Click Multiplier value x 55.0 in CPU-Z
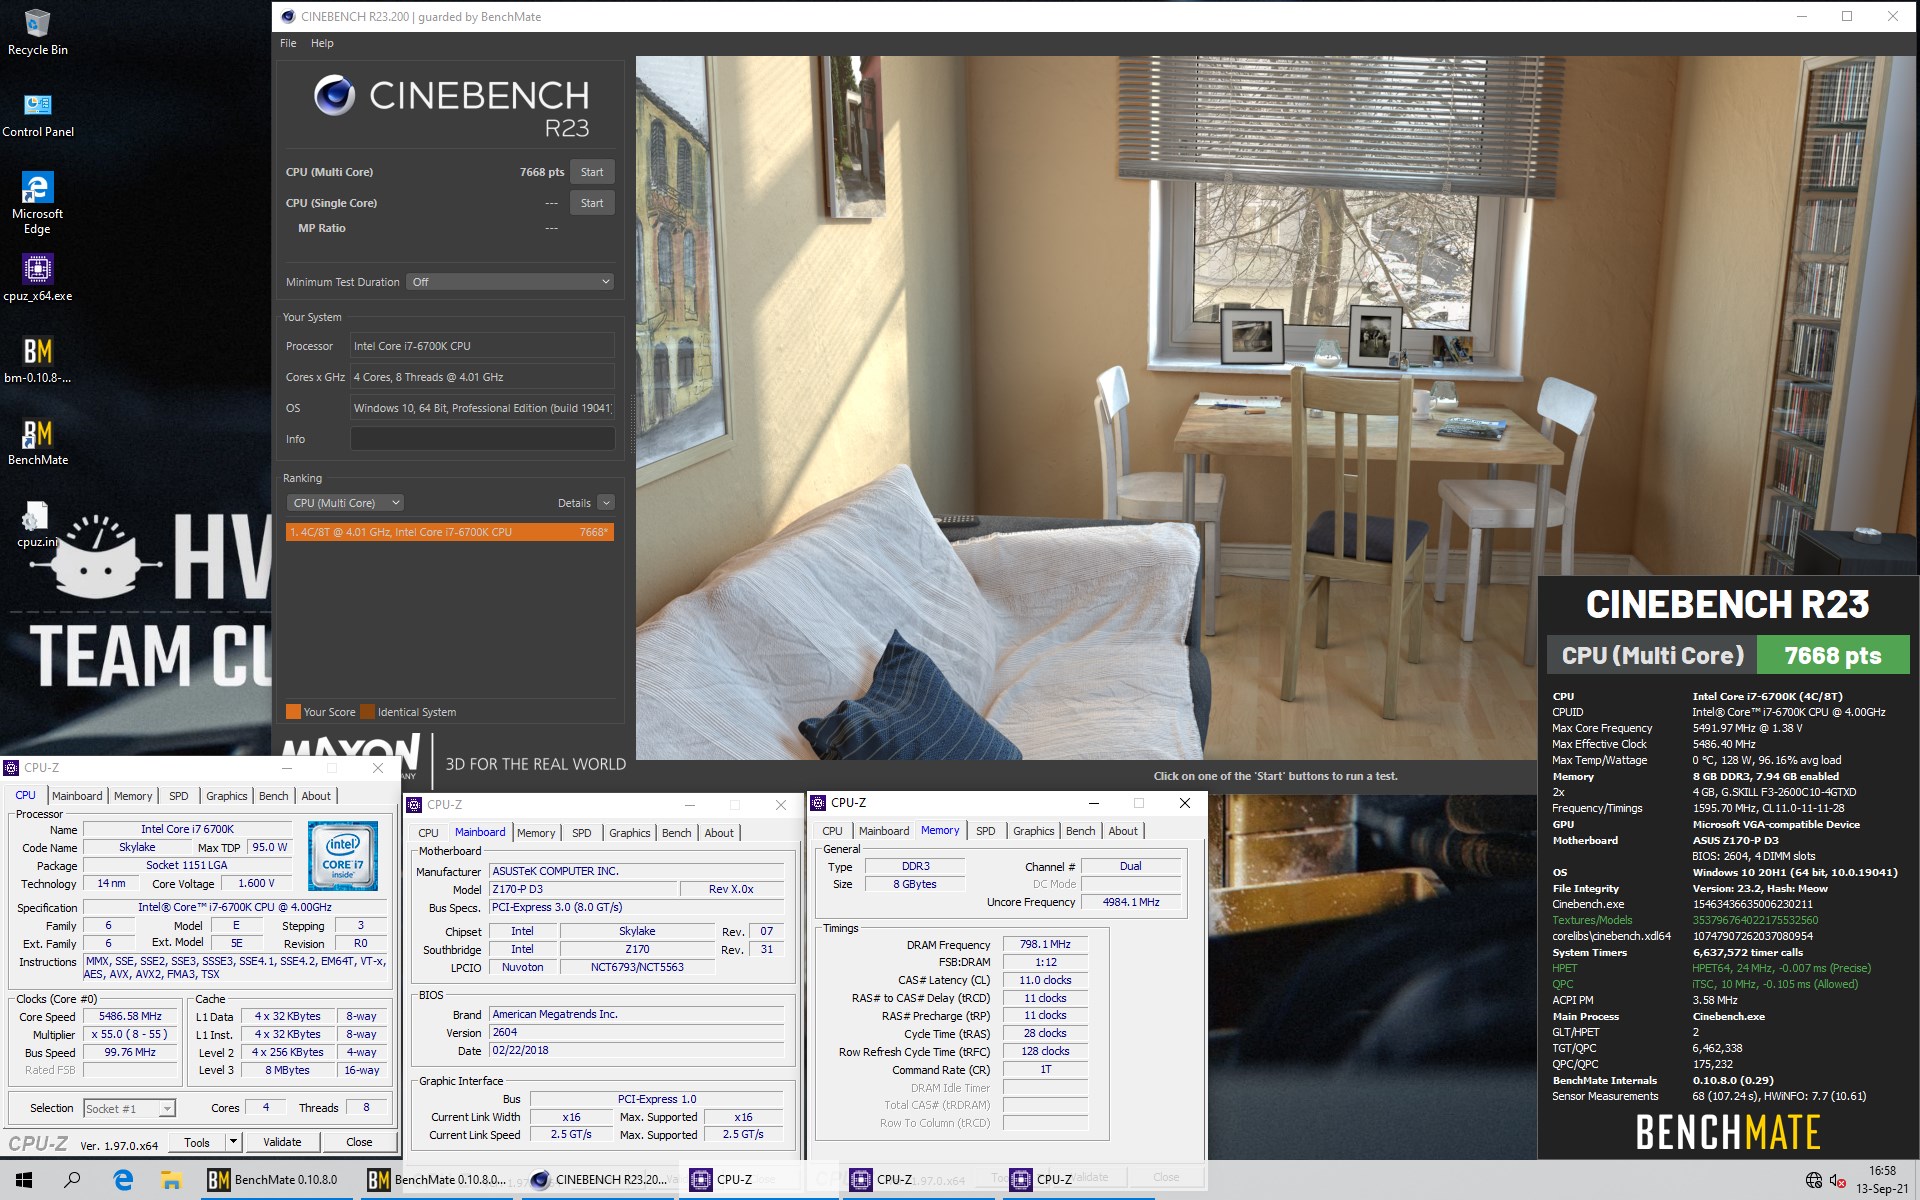The height and width of the screenshot is (1200, 1920). pyautogui.click(x=130, y=1034)
